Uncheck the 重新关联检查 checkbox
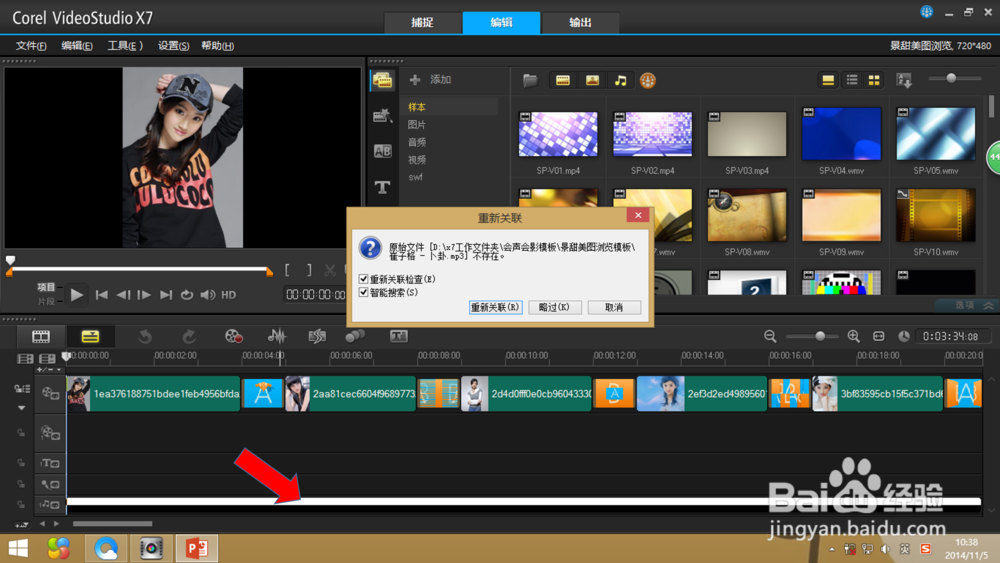 coord(364,279)
